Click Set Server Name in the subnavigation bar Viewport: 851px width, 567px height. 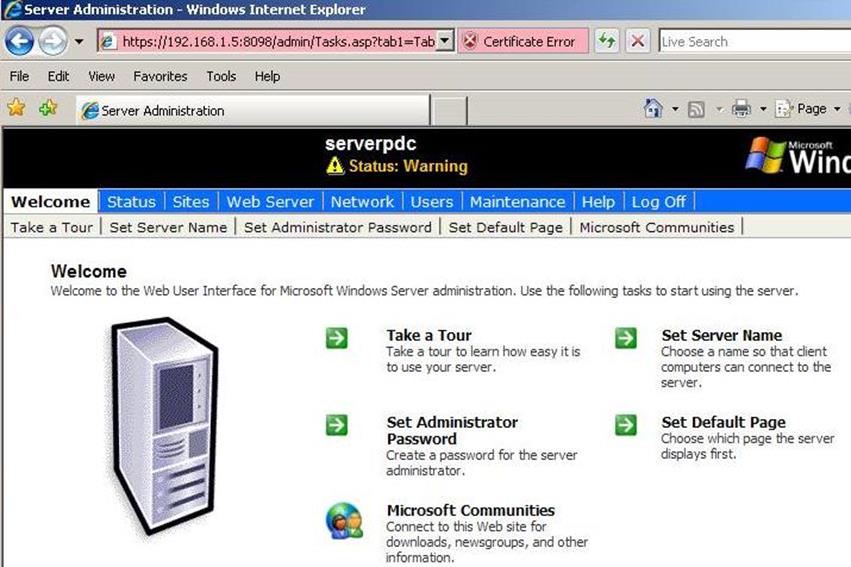[x=168, y=227]
